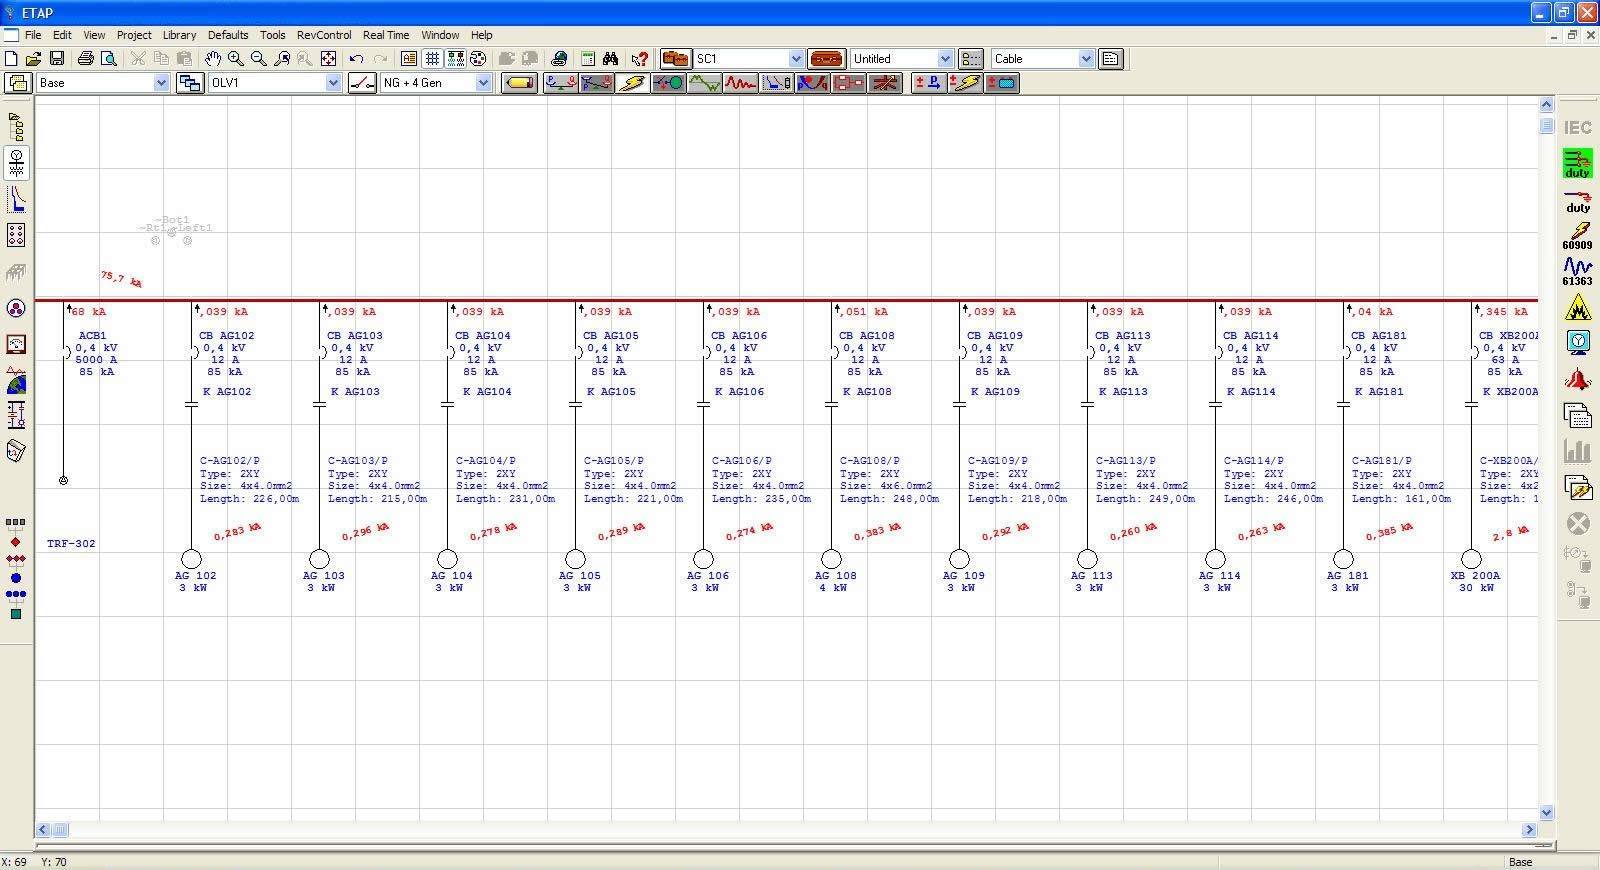Create a new project with New icon
This screenshot has height=870, width=1600.
(12, 59)
